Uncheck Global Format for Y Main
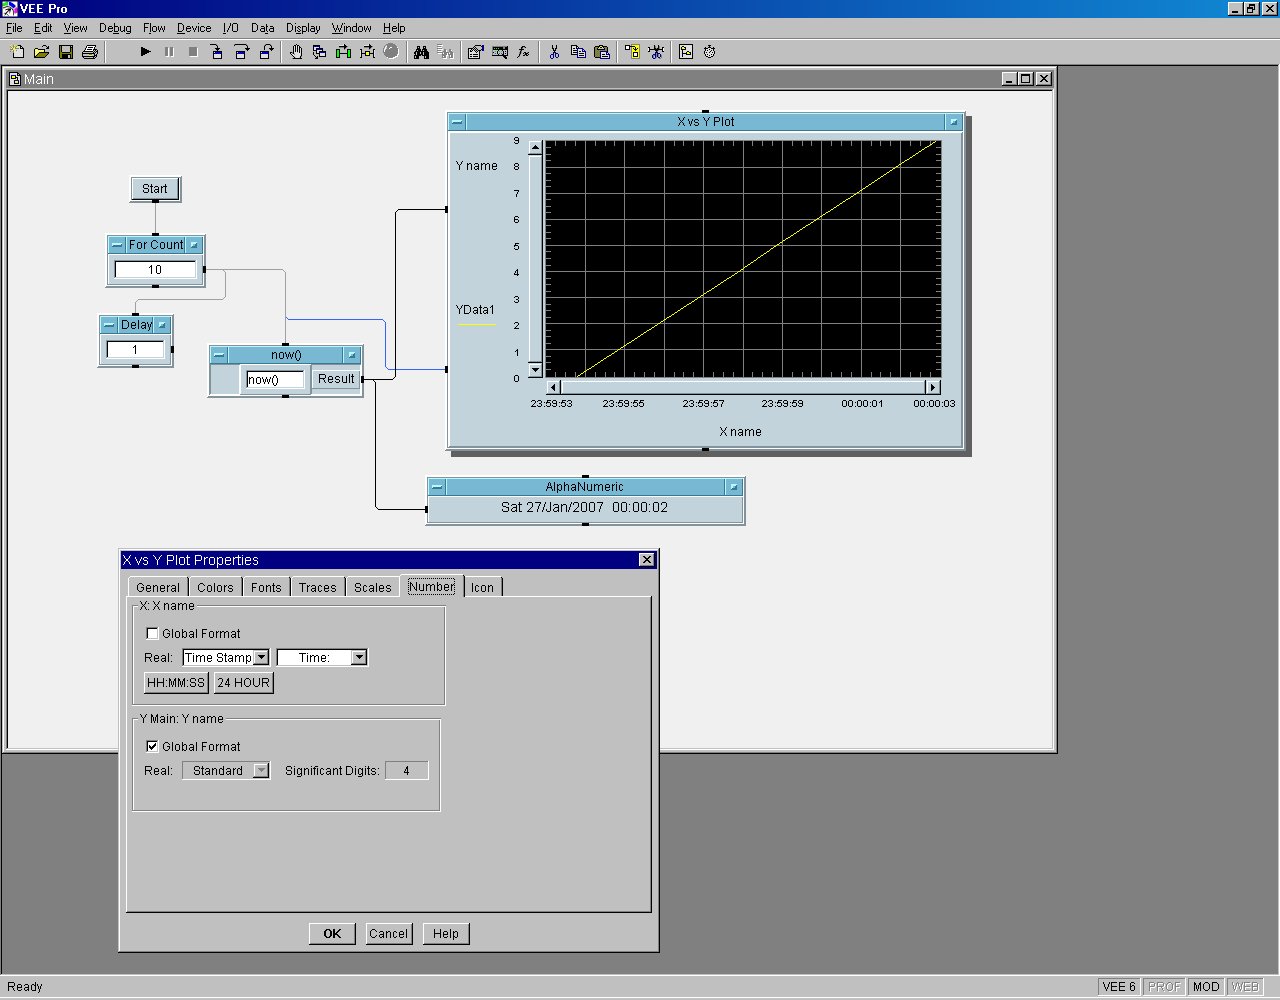The height and width of the screenshot is (1000, 1280). [x=153, y=746]
